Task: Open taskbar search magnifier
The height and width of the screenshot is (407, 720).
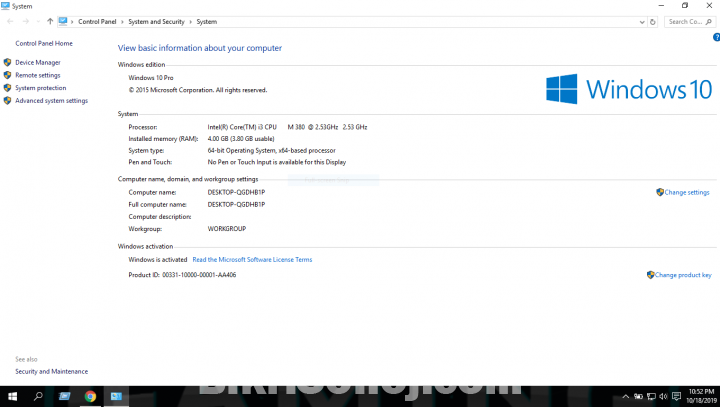Action: (39, 396)
